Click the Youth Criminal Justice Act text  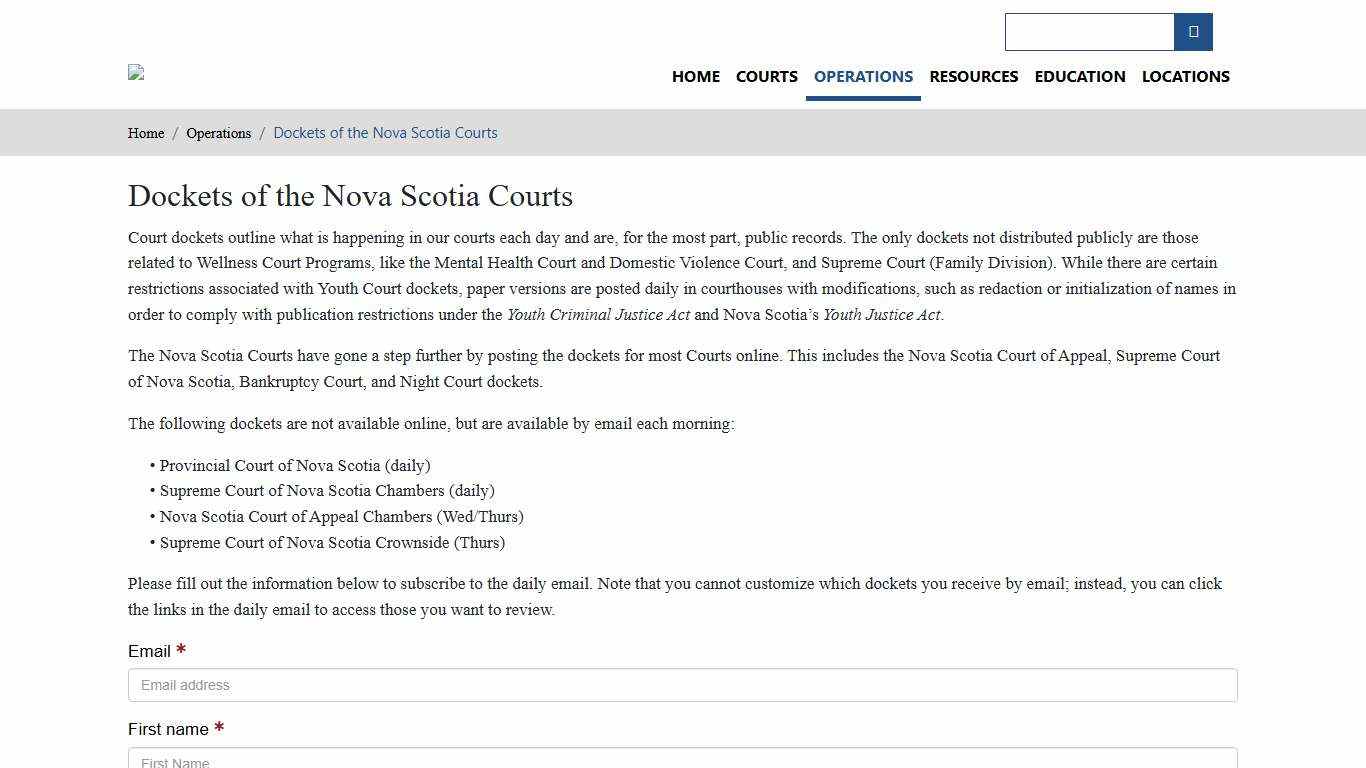tap(598, 314)
